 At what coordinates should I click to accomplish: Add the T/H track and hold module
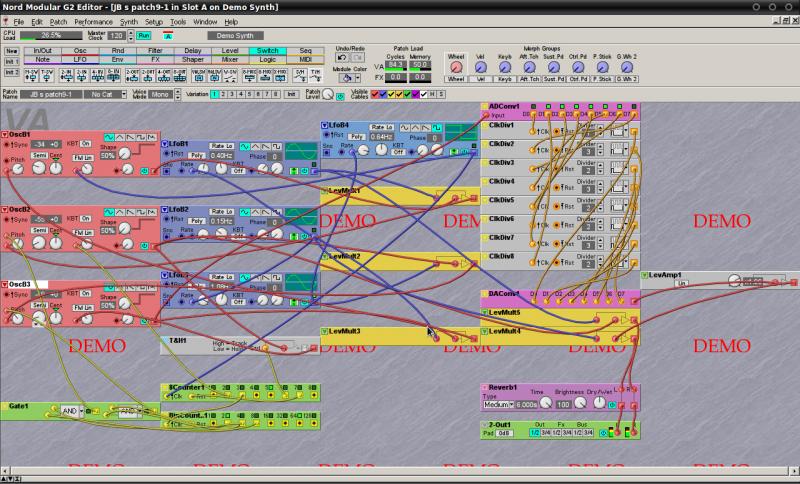[x=316, y=76]
